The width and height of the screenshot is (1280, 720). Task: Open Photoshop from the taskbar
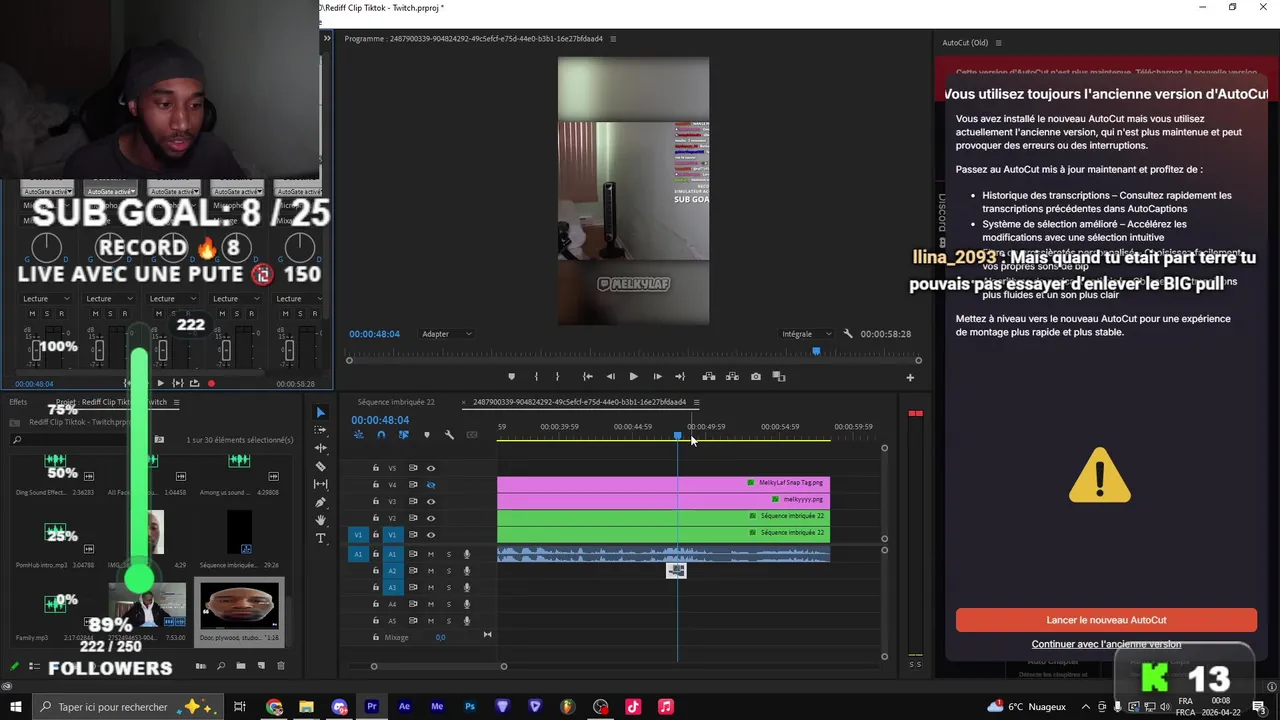(x=470, y=707)
